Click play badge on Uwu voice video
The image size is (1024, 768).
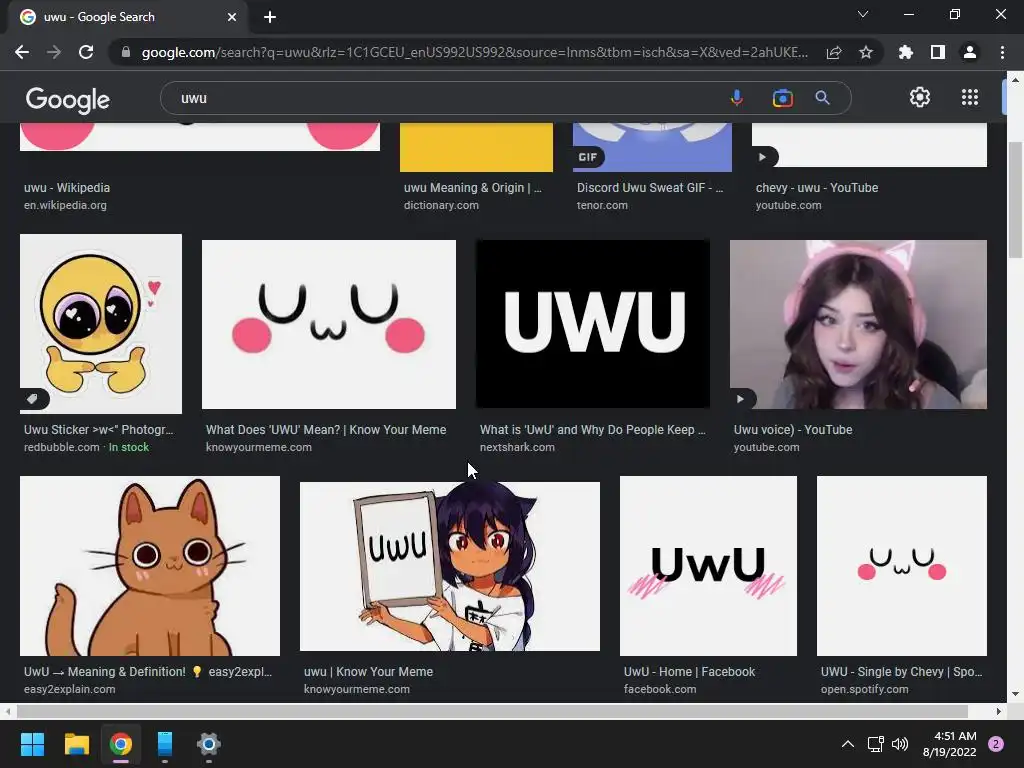(x=741, y=398)
